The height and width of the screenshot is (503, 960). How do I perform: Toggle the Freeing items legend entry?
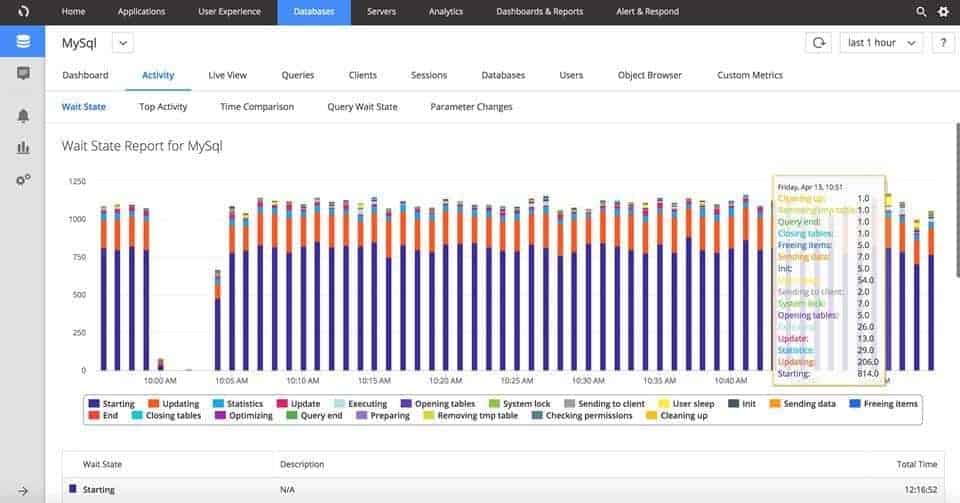point(883,404)
